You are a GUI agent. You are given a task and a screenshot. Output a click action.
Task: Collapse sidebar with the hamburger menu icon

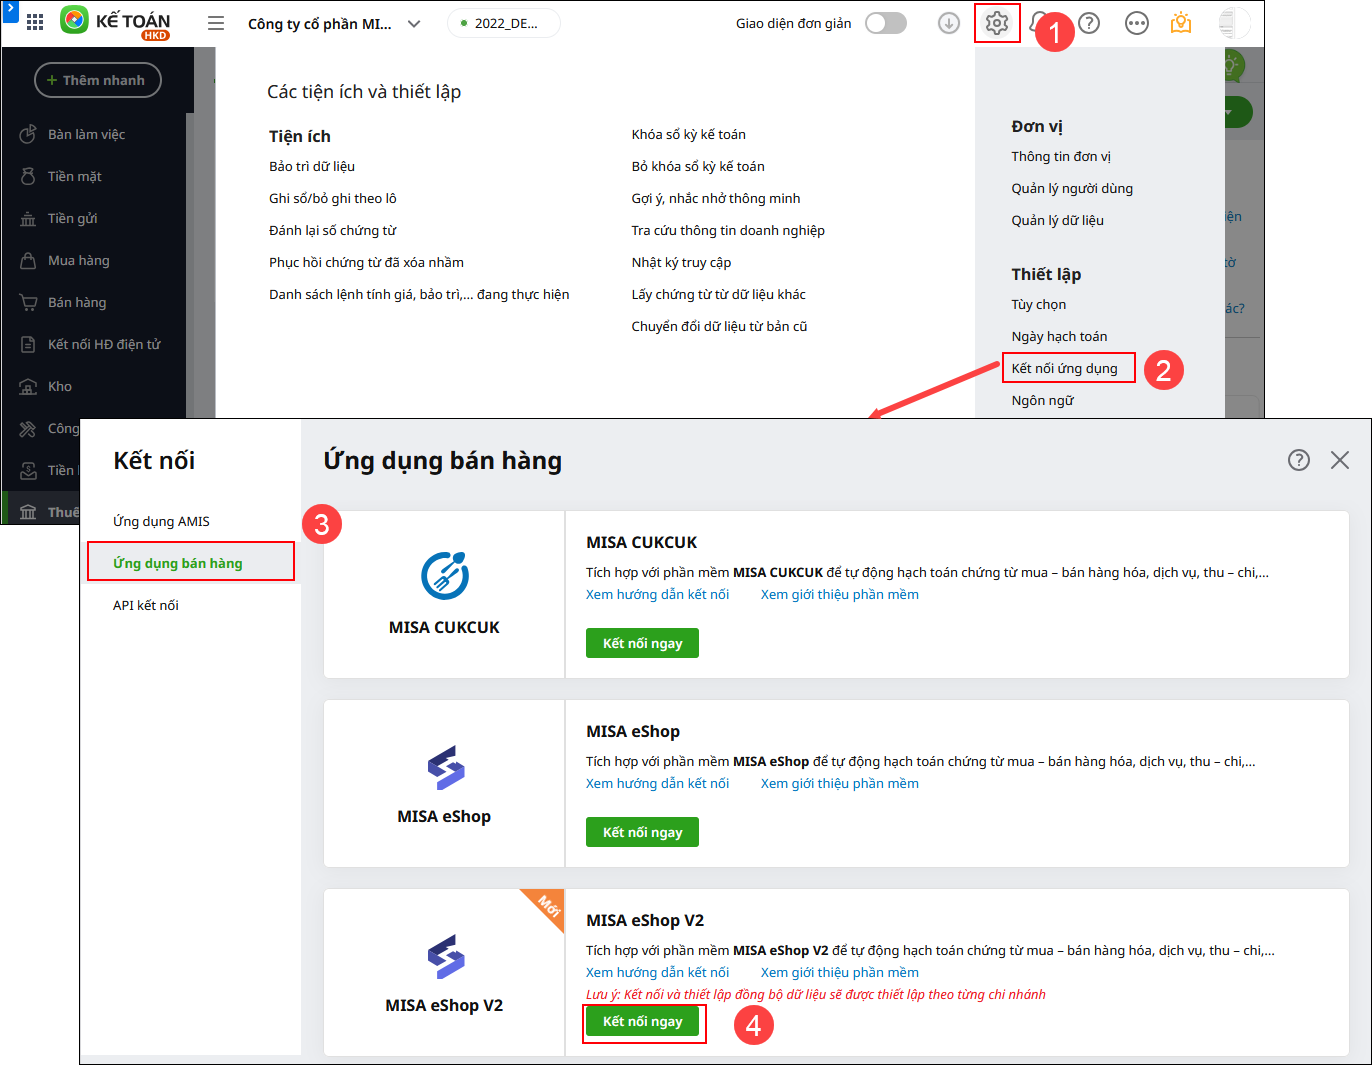[216, 23]
